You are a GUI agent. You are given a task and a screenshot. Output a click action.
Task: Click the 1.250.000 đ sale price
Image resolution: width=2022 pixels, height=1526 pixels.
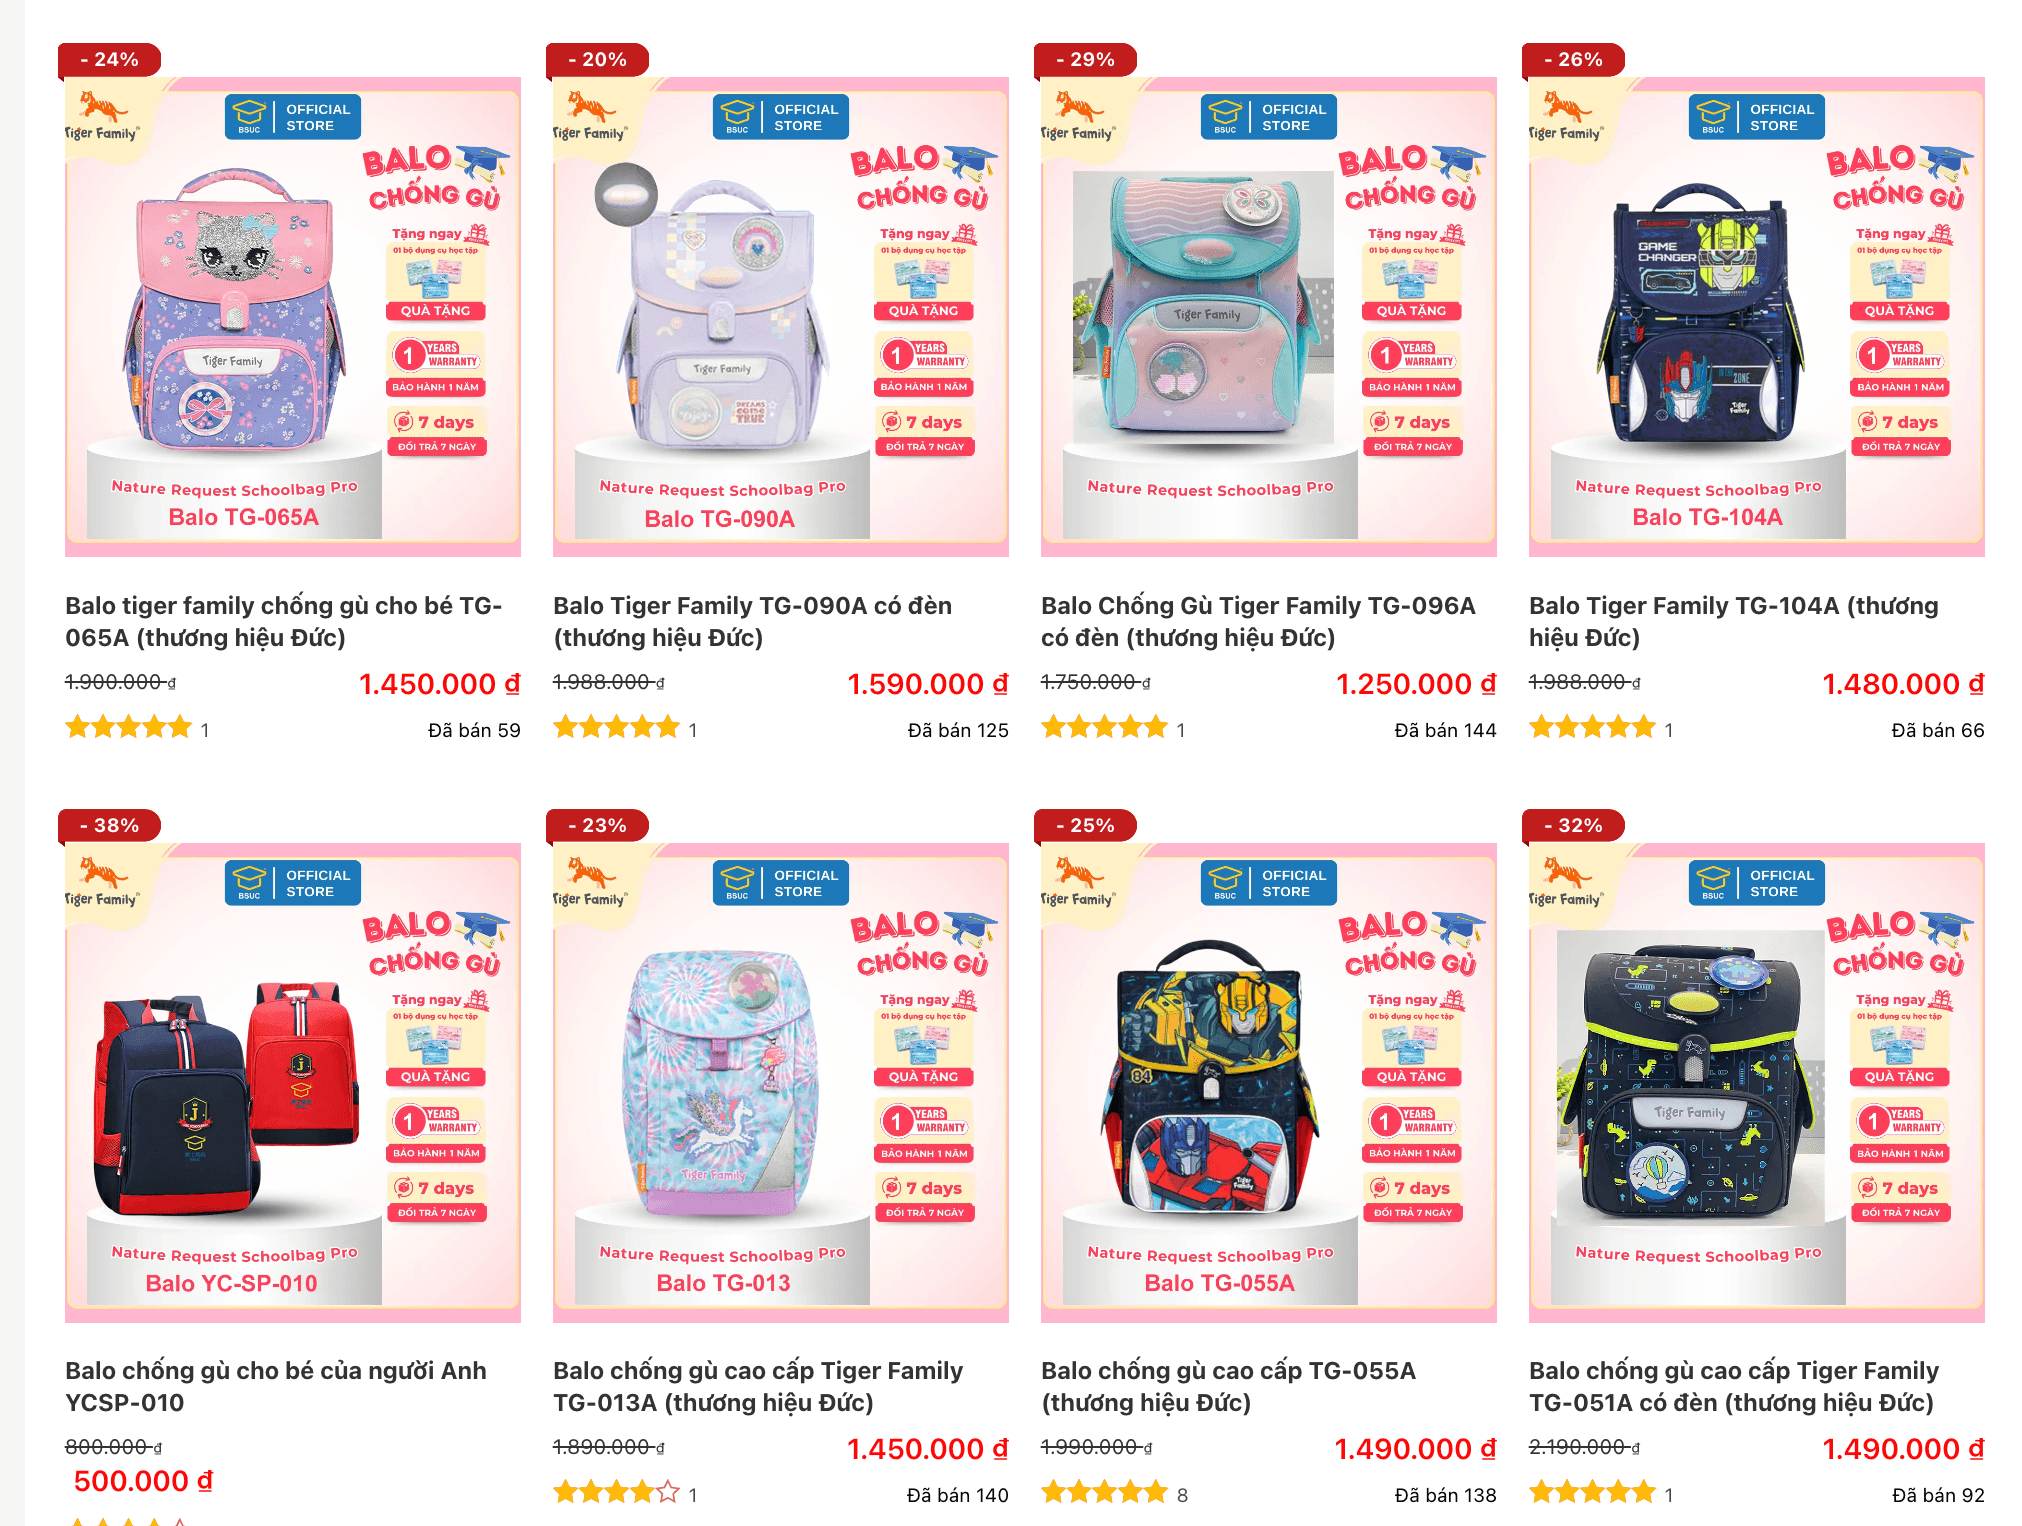pyautogui.click(x=1416, y=684)
